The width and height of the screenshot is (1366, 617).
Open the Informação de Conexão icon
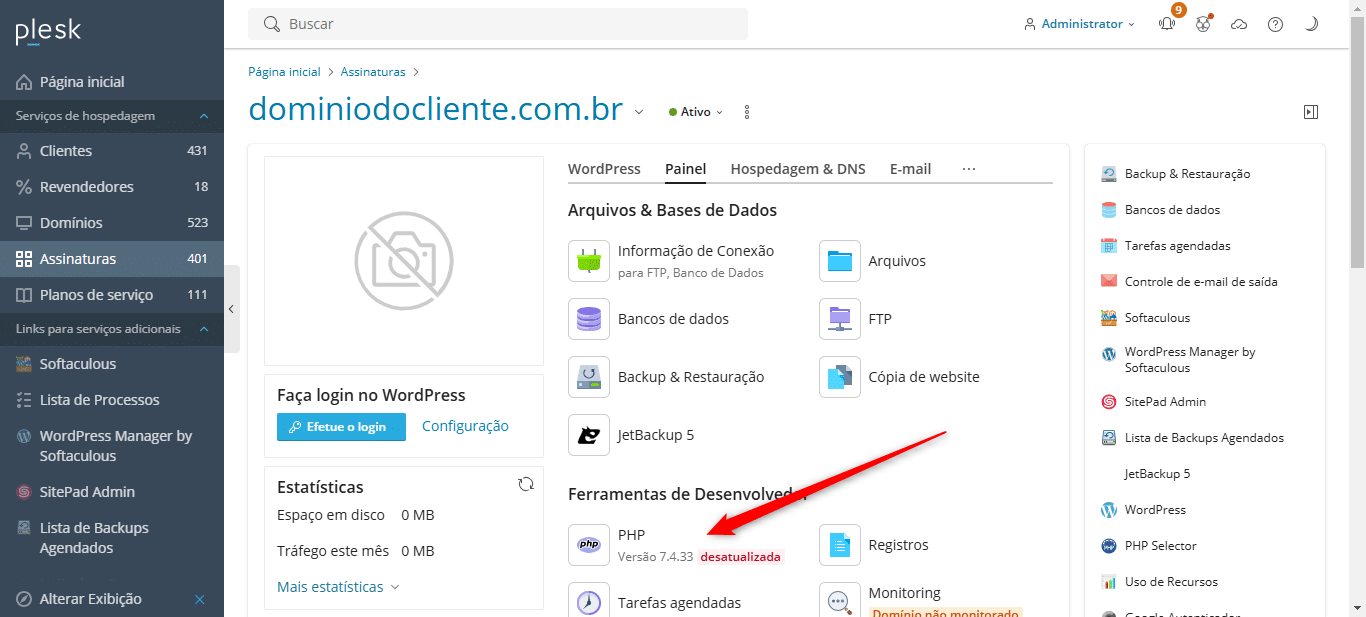click(589, 261)
